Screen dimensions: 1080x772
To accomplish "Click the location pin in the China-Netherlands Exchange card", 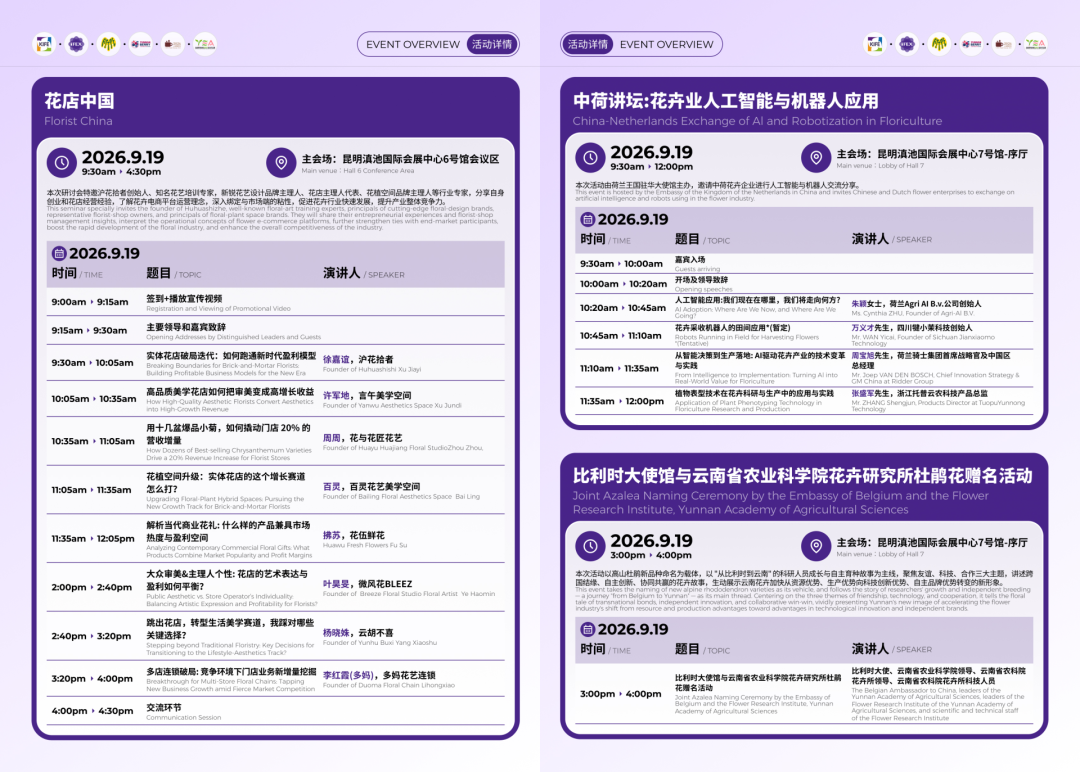I will pyautogui.click(x=816, y=158).
